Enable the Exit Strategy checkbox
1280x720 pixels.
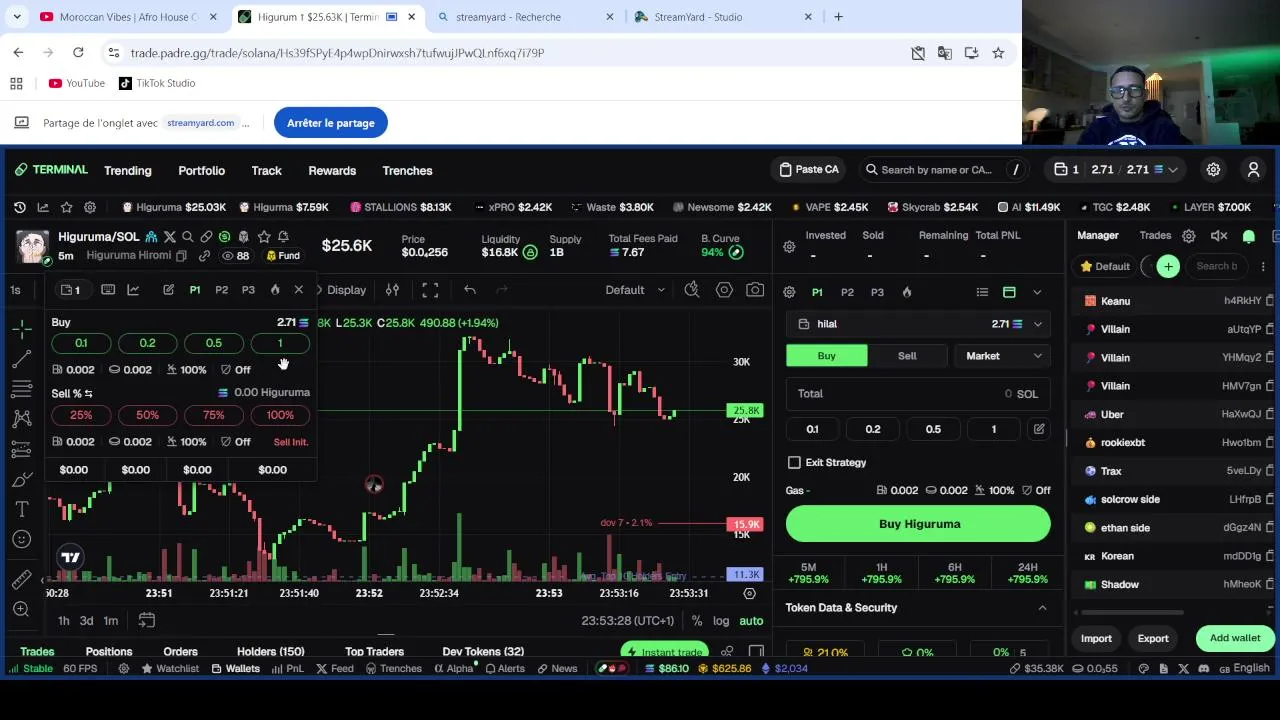click(x=794, y=463)
